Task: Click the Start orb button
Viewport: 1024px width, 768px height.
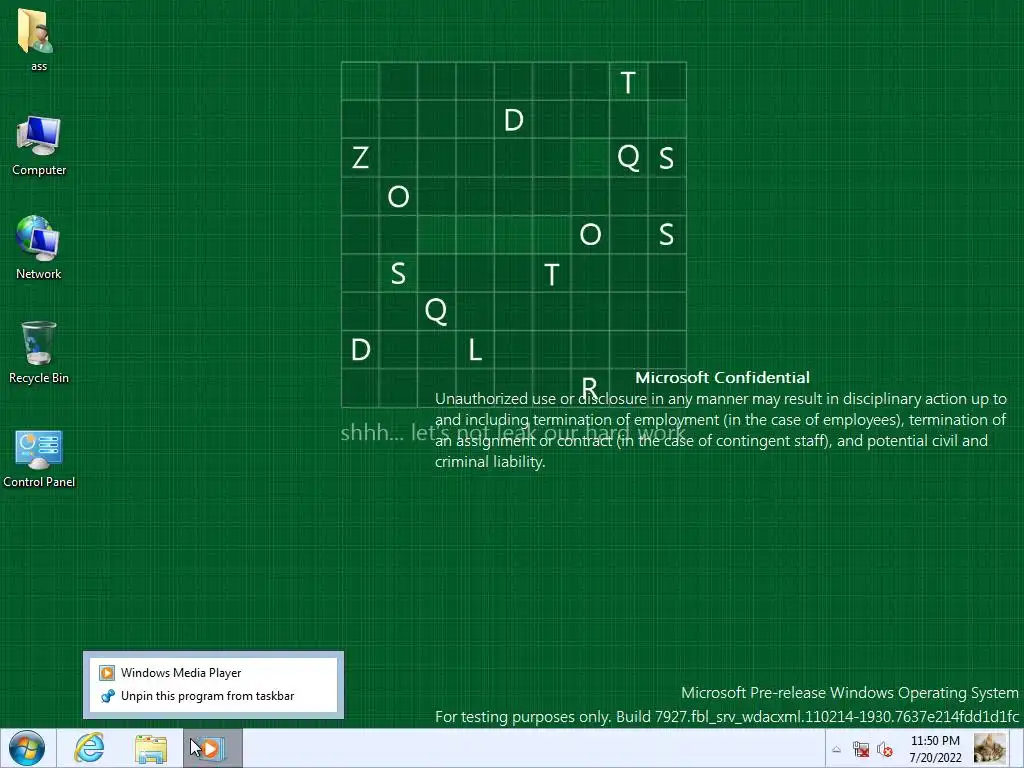Action: pos(27,748)
